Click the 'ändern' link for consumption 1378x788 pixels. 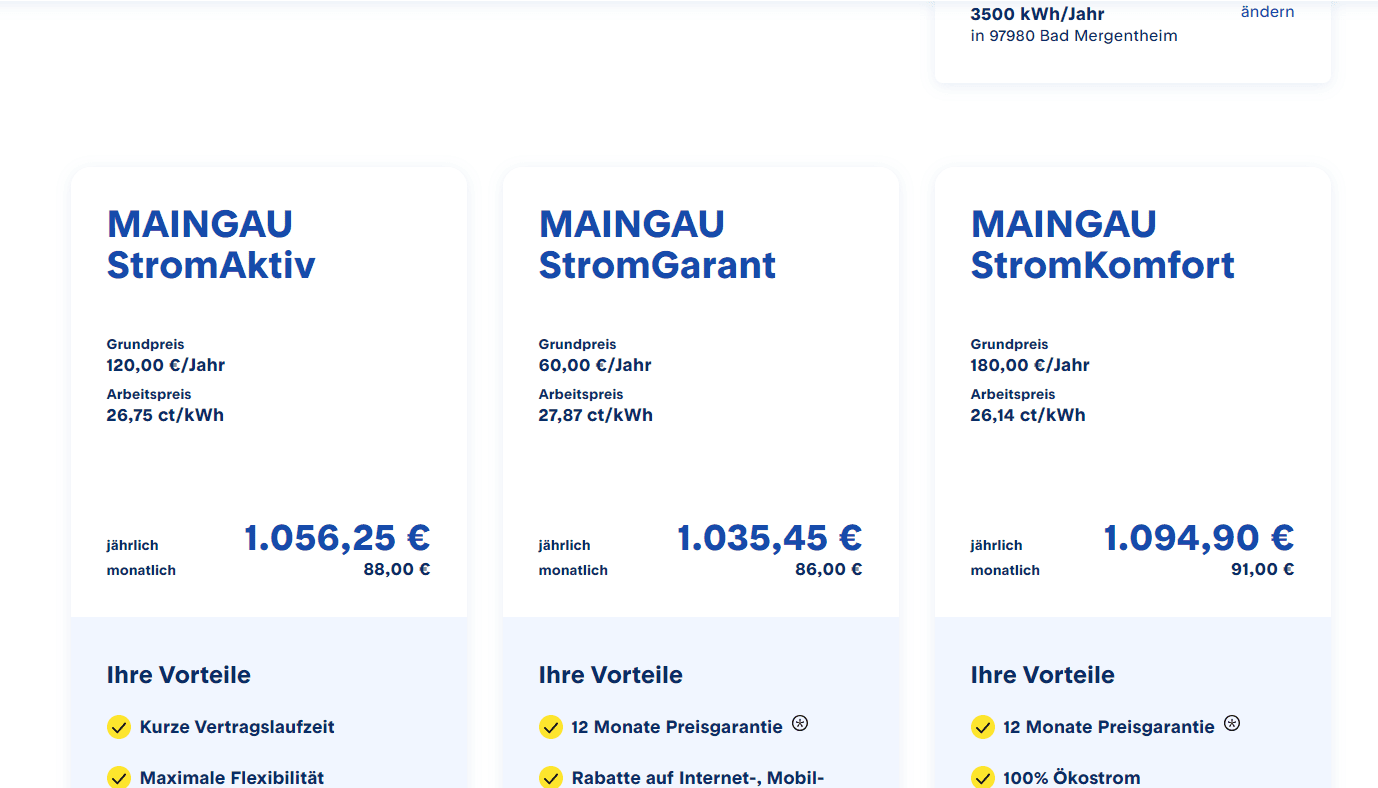click(x=1267, y=12)
